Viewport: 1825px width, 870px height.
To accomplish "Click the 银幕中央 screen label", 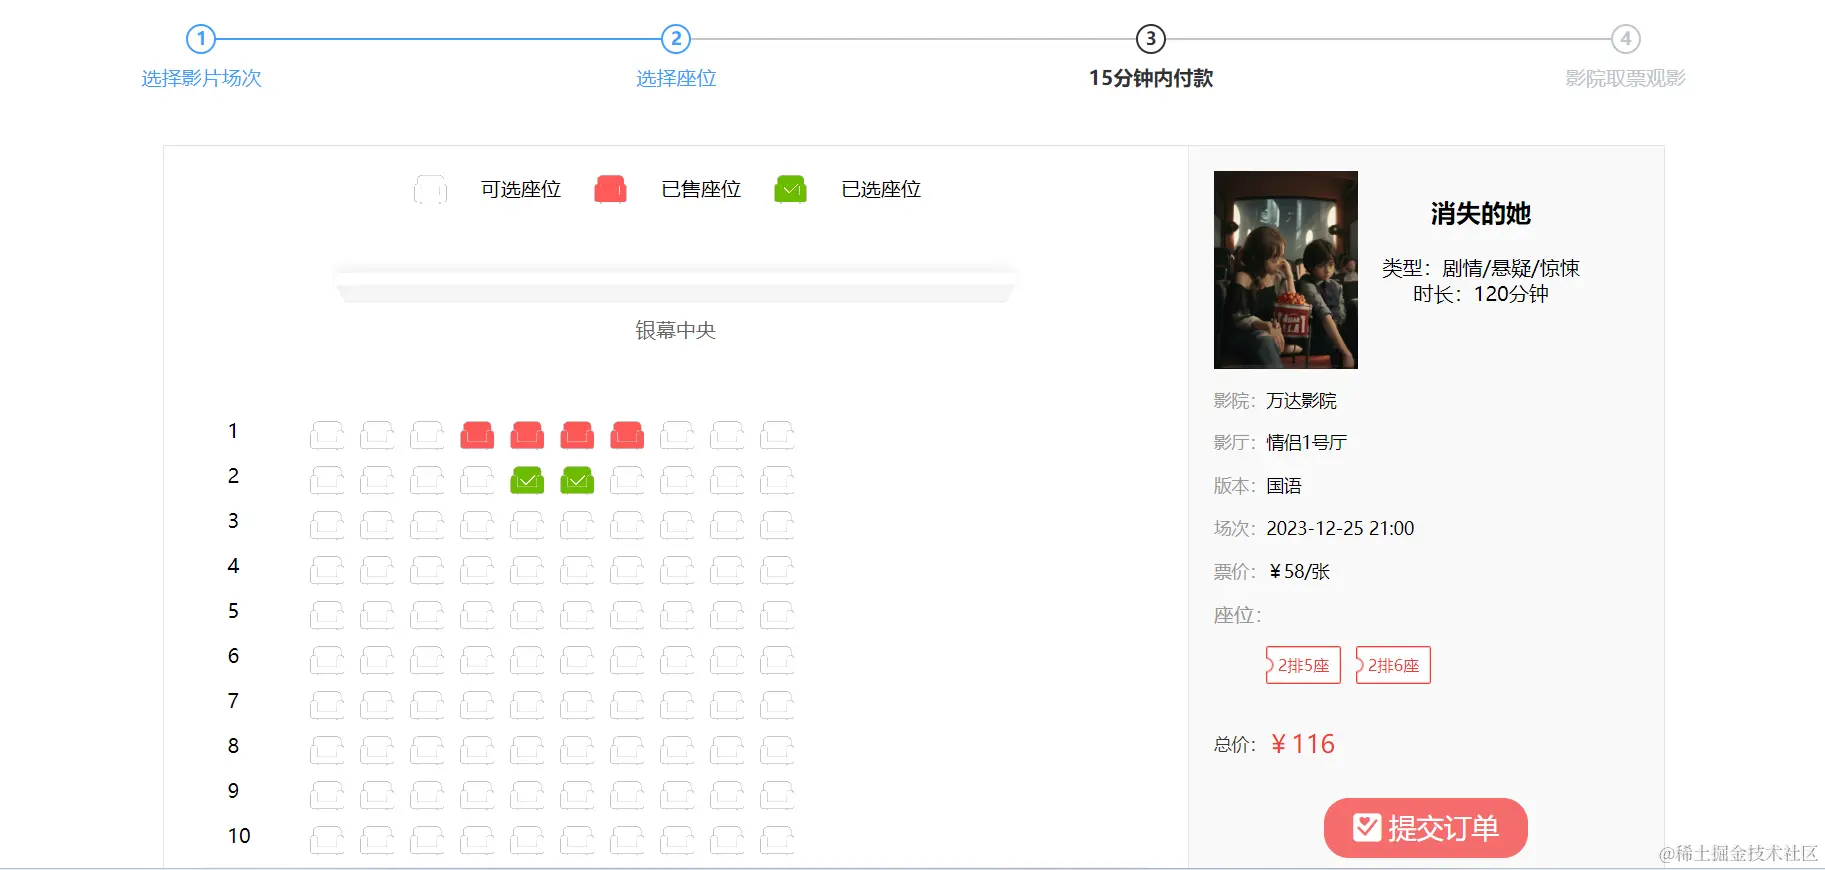I will (x=676, y=330).
